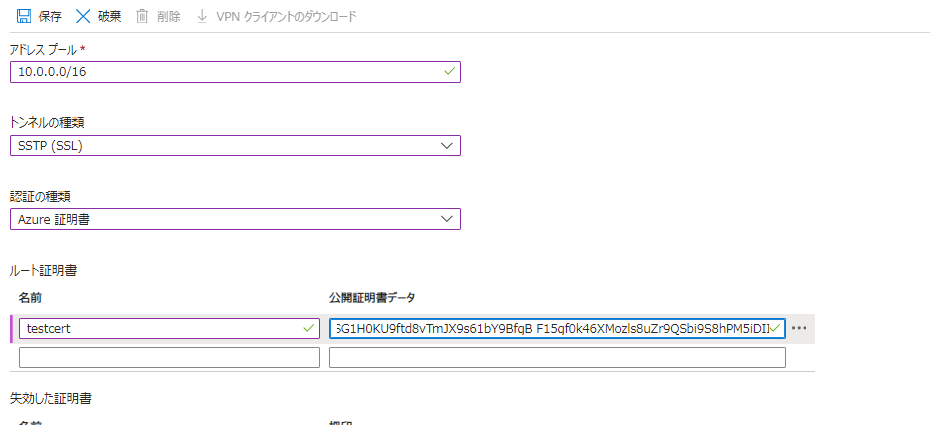Click the public certificate data field for testcert
The width and height of the screenshot is (930, 425).
tap(558, 328)
